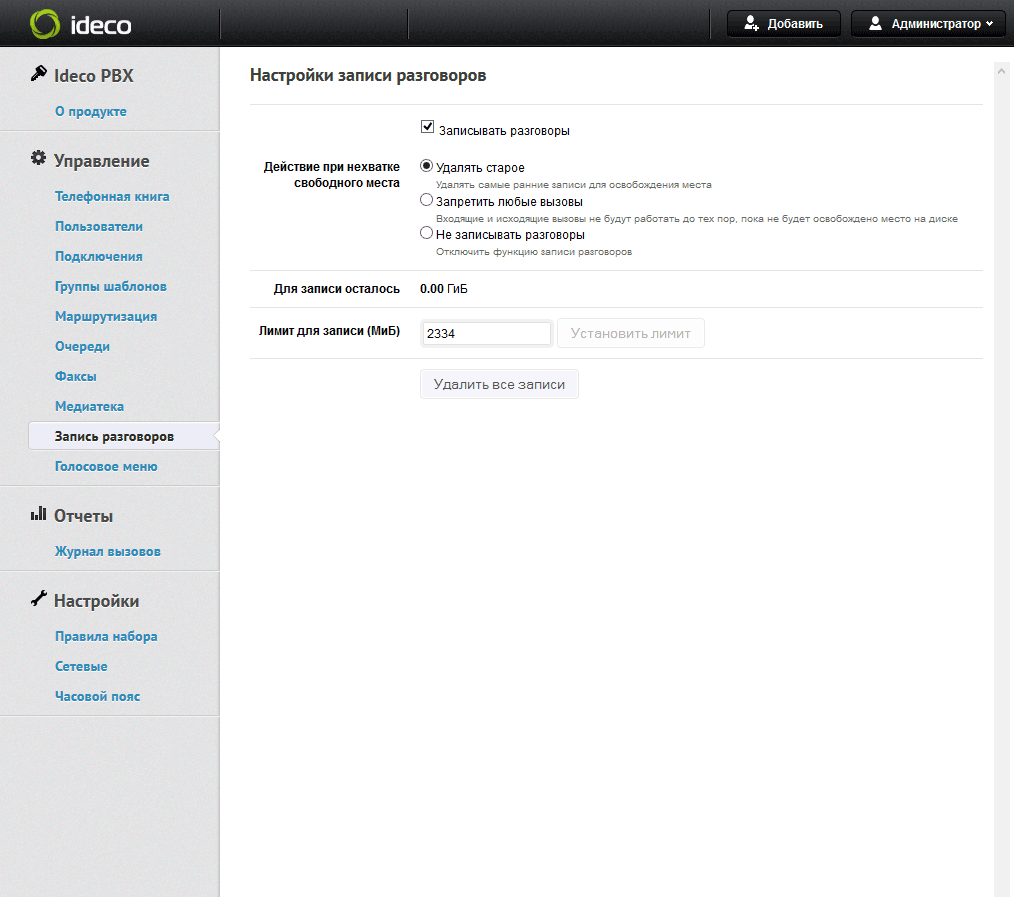Click the Удалять самые ранние записи hint

click(574, 184)
